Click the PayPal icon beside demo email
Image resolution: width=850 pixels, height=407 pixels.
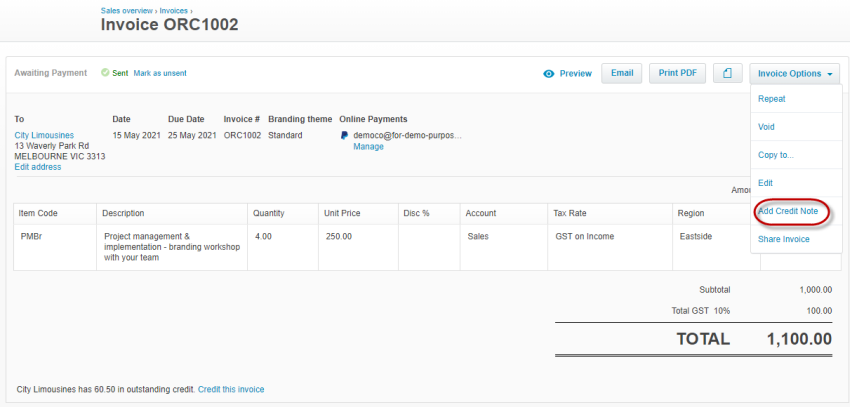[x=344, y=135]
